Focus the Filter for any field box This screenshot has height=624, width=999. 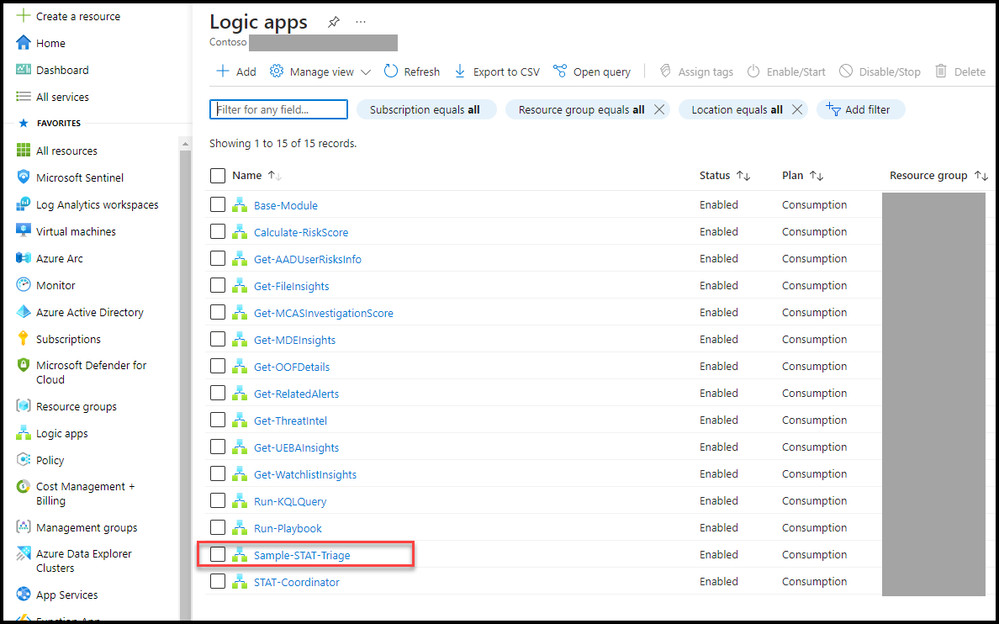(278, 110)
